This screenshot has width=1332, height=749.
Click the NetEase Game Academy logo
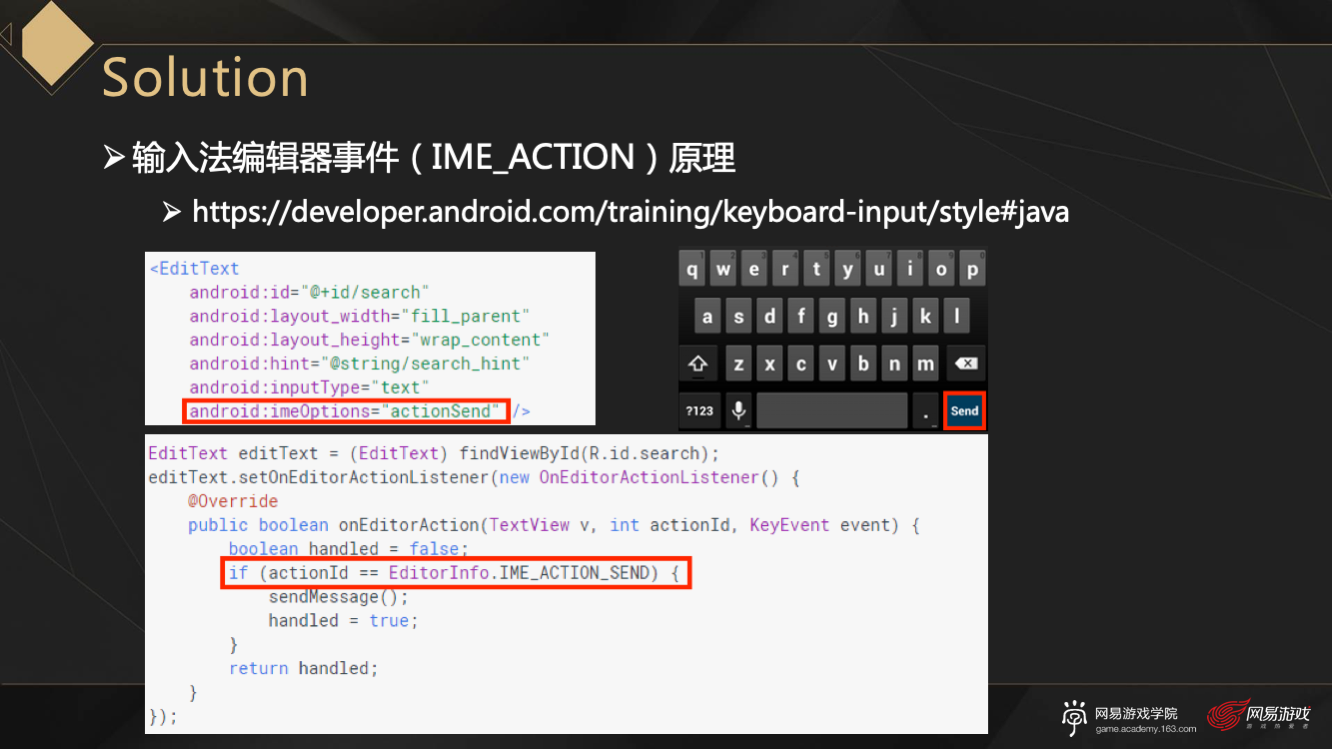pos(1130,718)
